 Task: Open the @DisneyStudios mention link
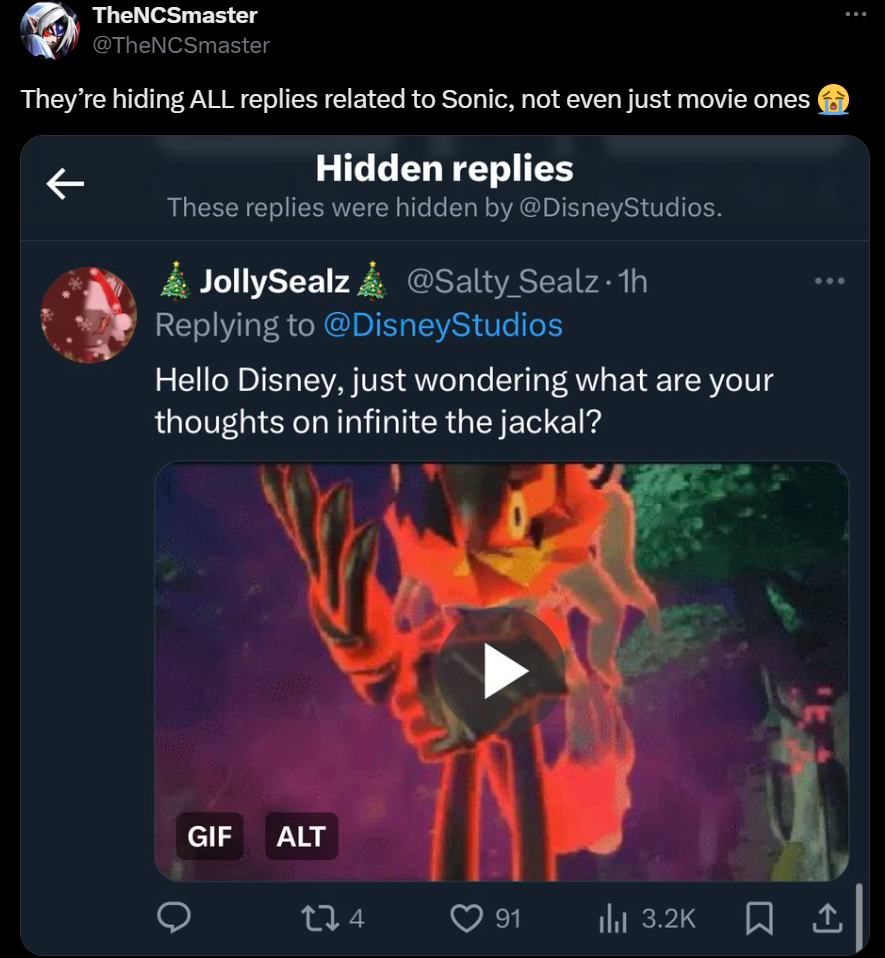point(443,325)
